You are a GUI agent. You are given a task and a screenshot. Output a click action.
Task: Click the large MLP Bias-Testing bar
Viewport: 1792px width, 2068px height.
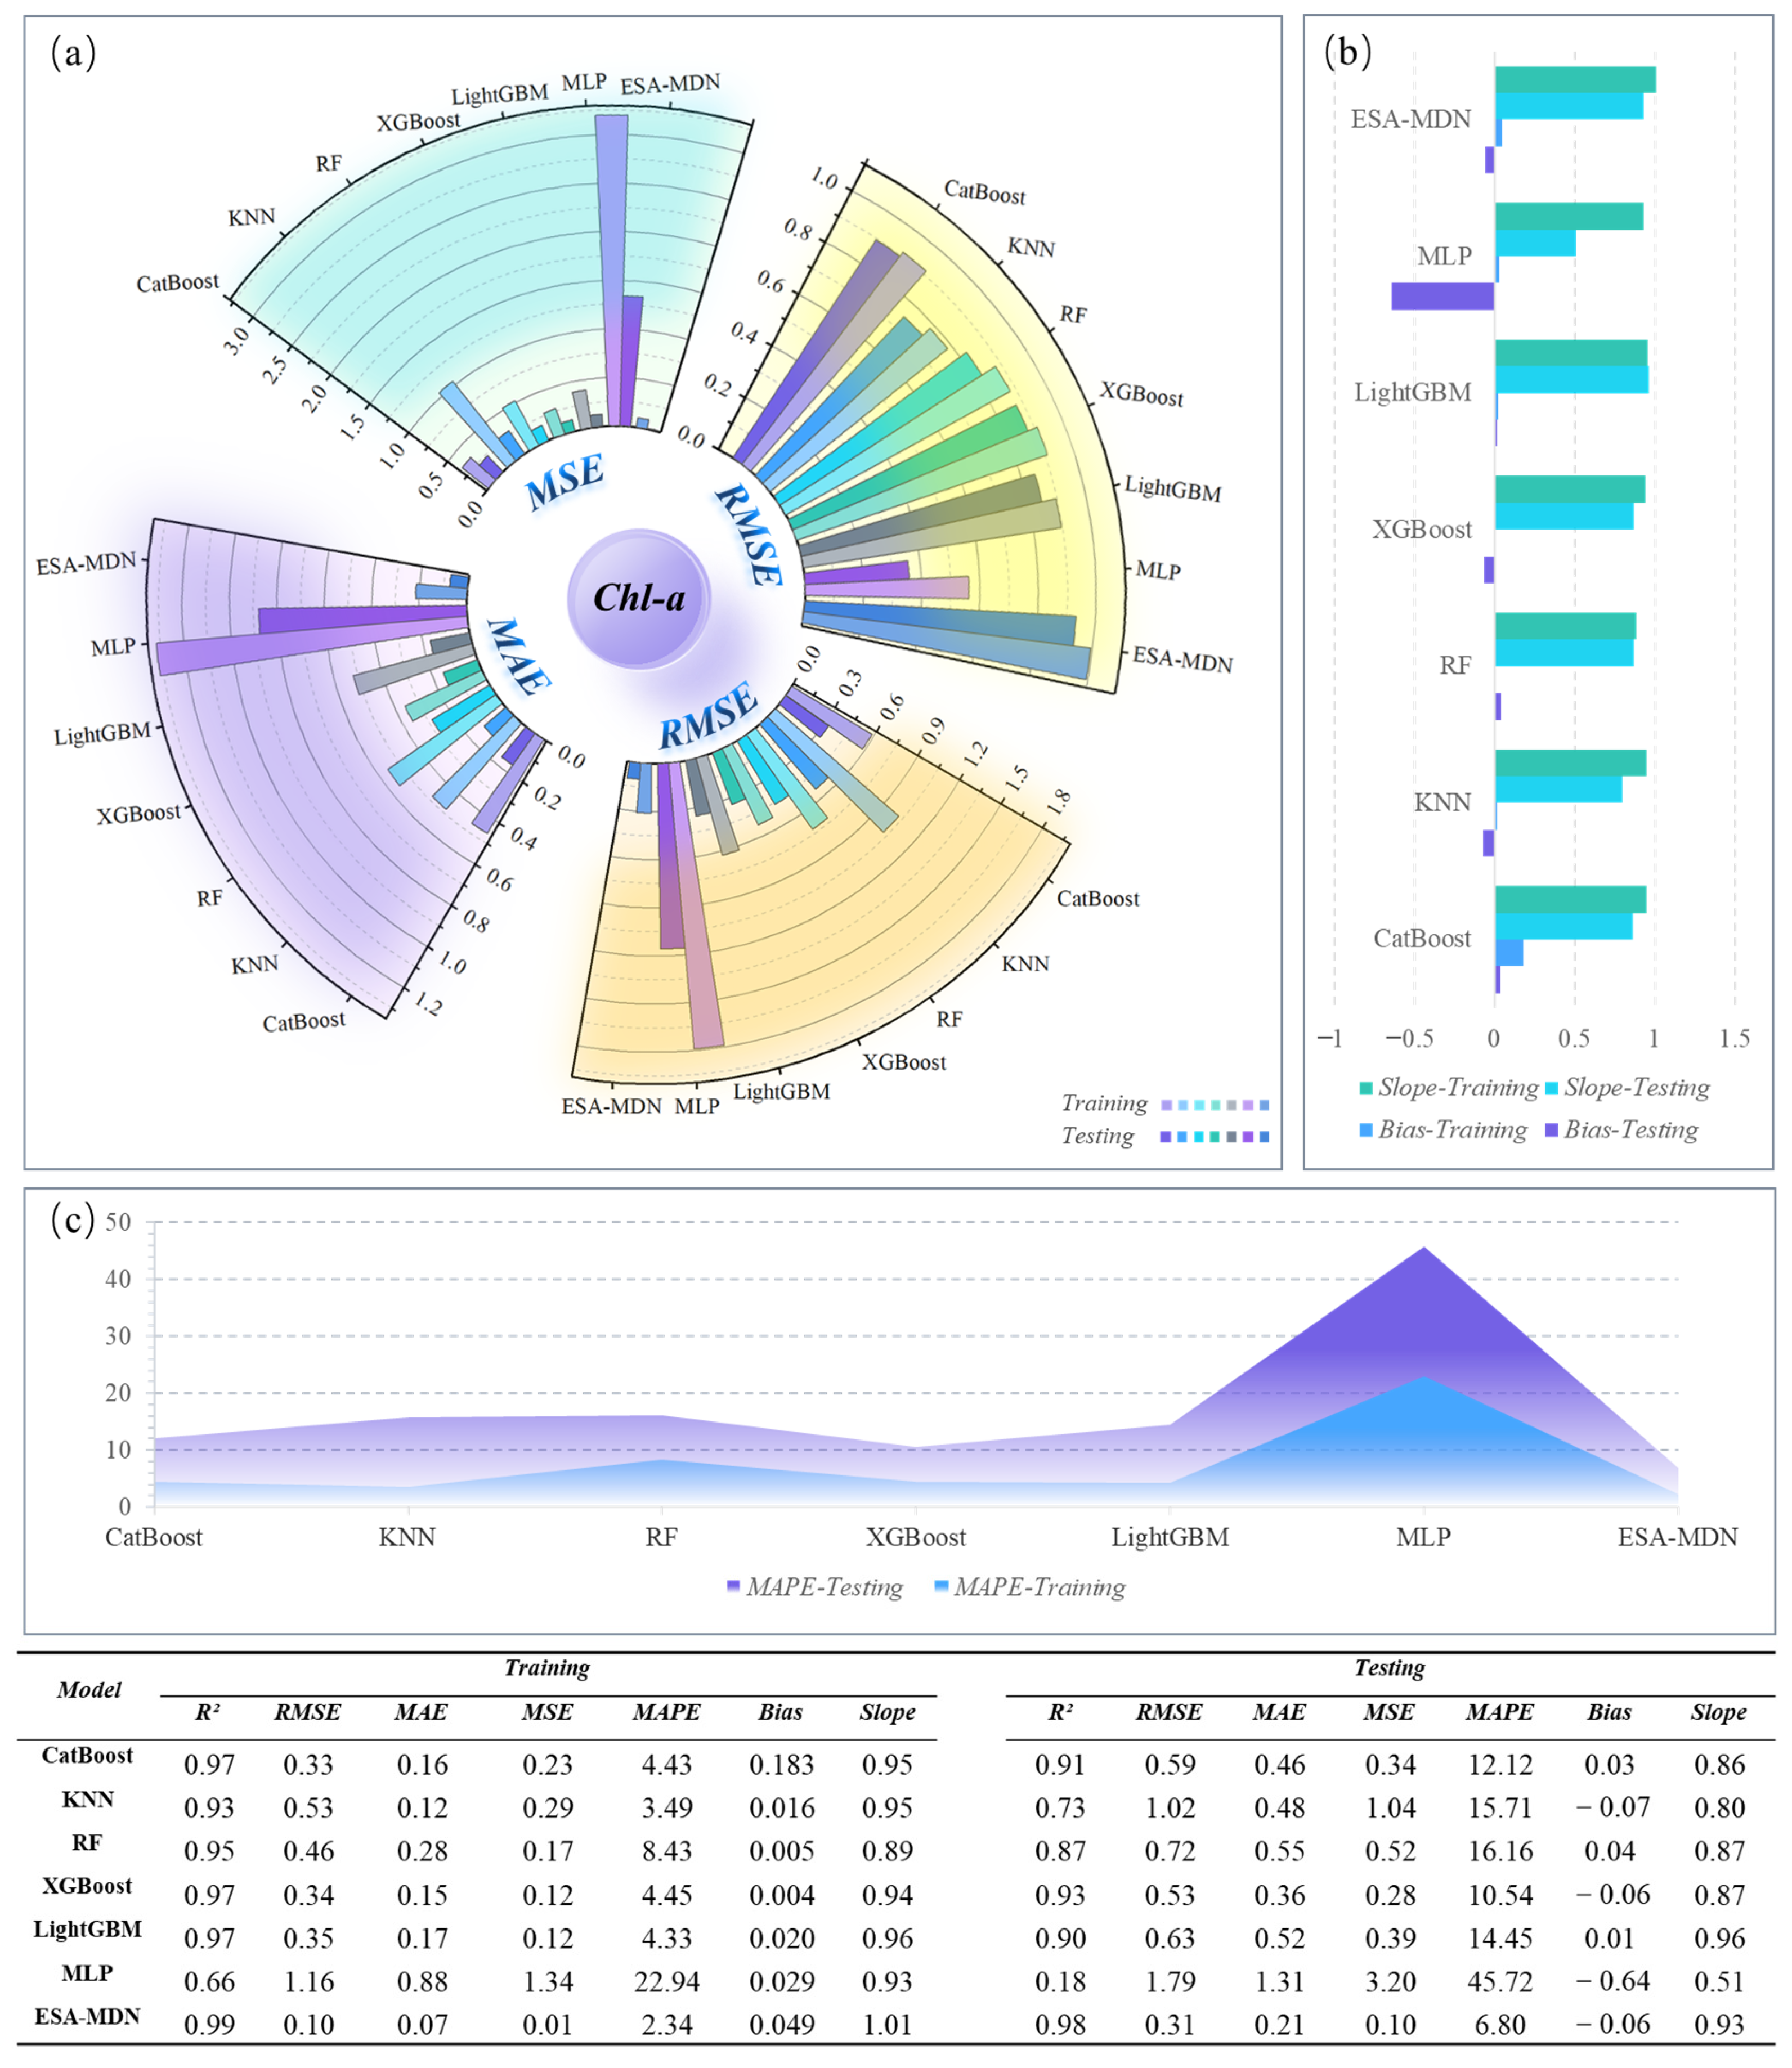(1442, 296)
